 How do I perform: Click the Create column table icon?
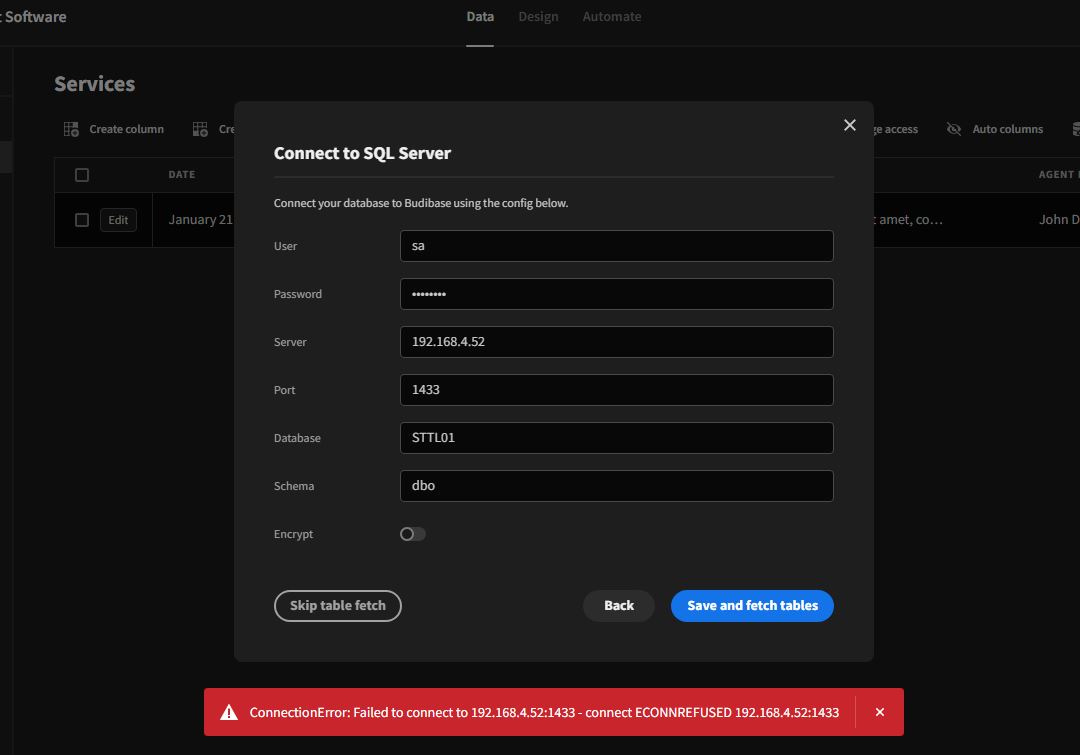point(71,129)
